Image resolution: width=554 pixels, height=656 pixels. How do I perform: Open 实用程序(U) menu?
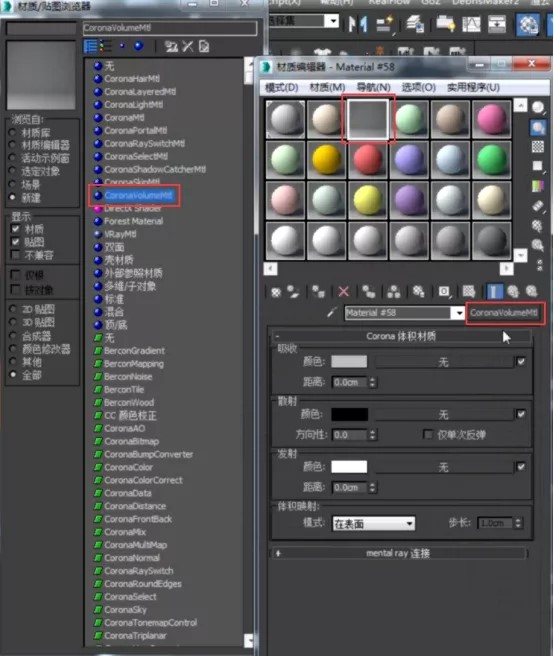point(473,87)
